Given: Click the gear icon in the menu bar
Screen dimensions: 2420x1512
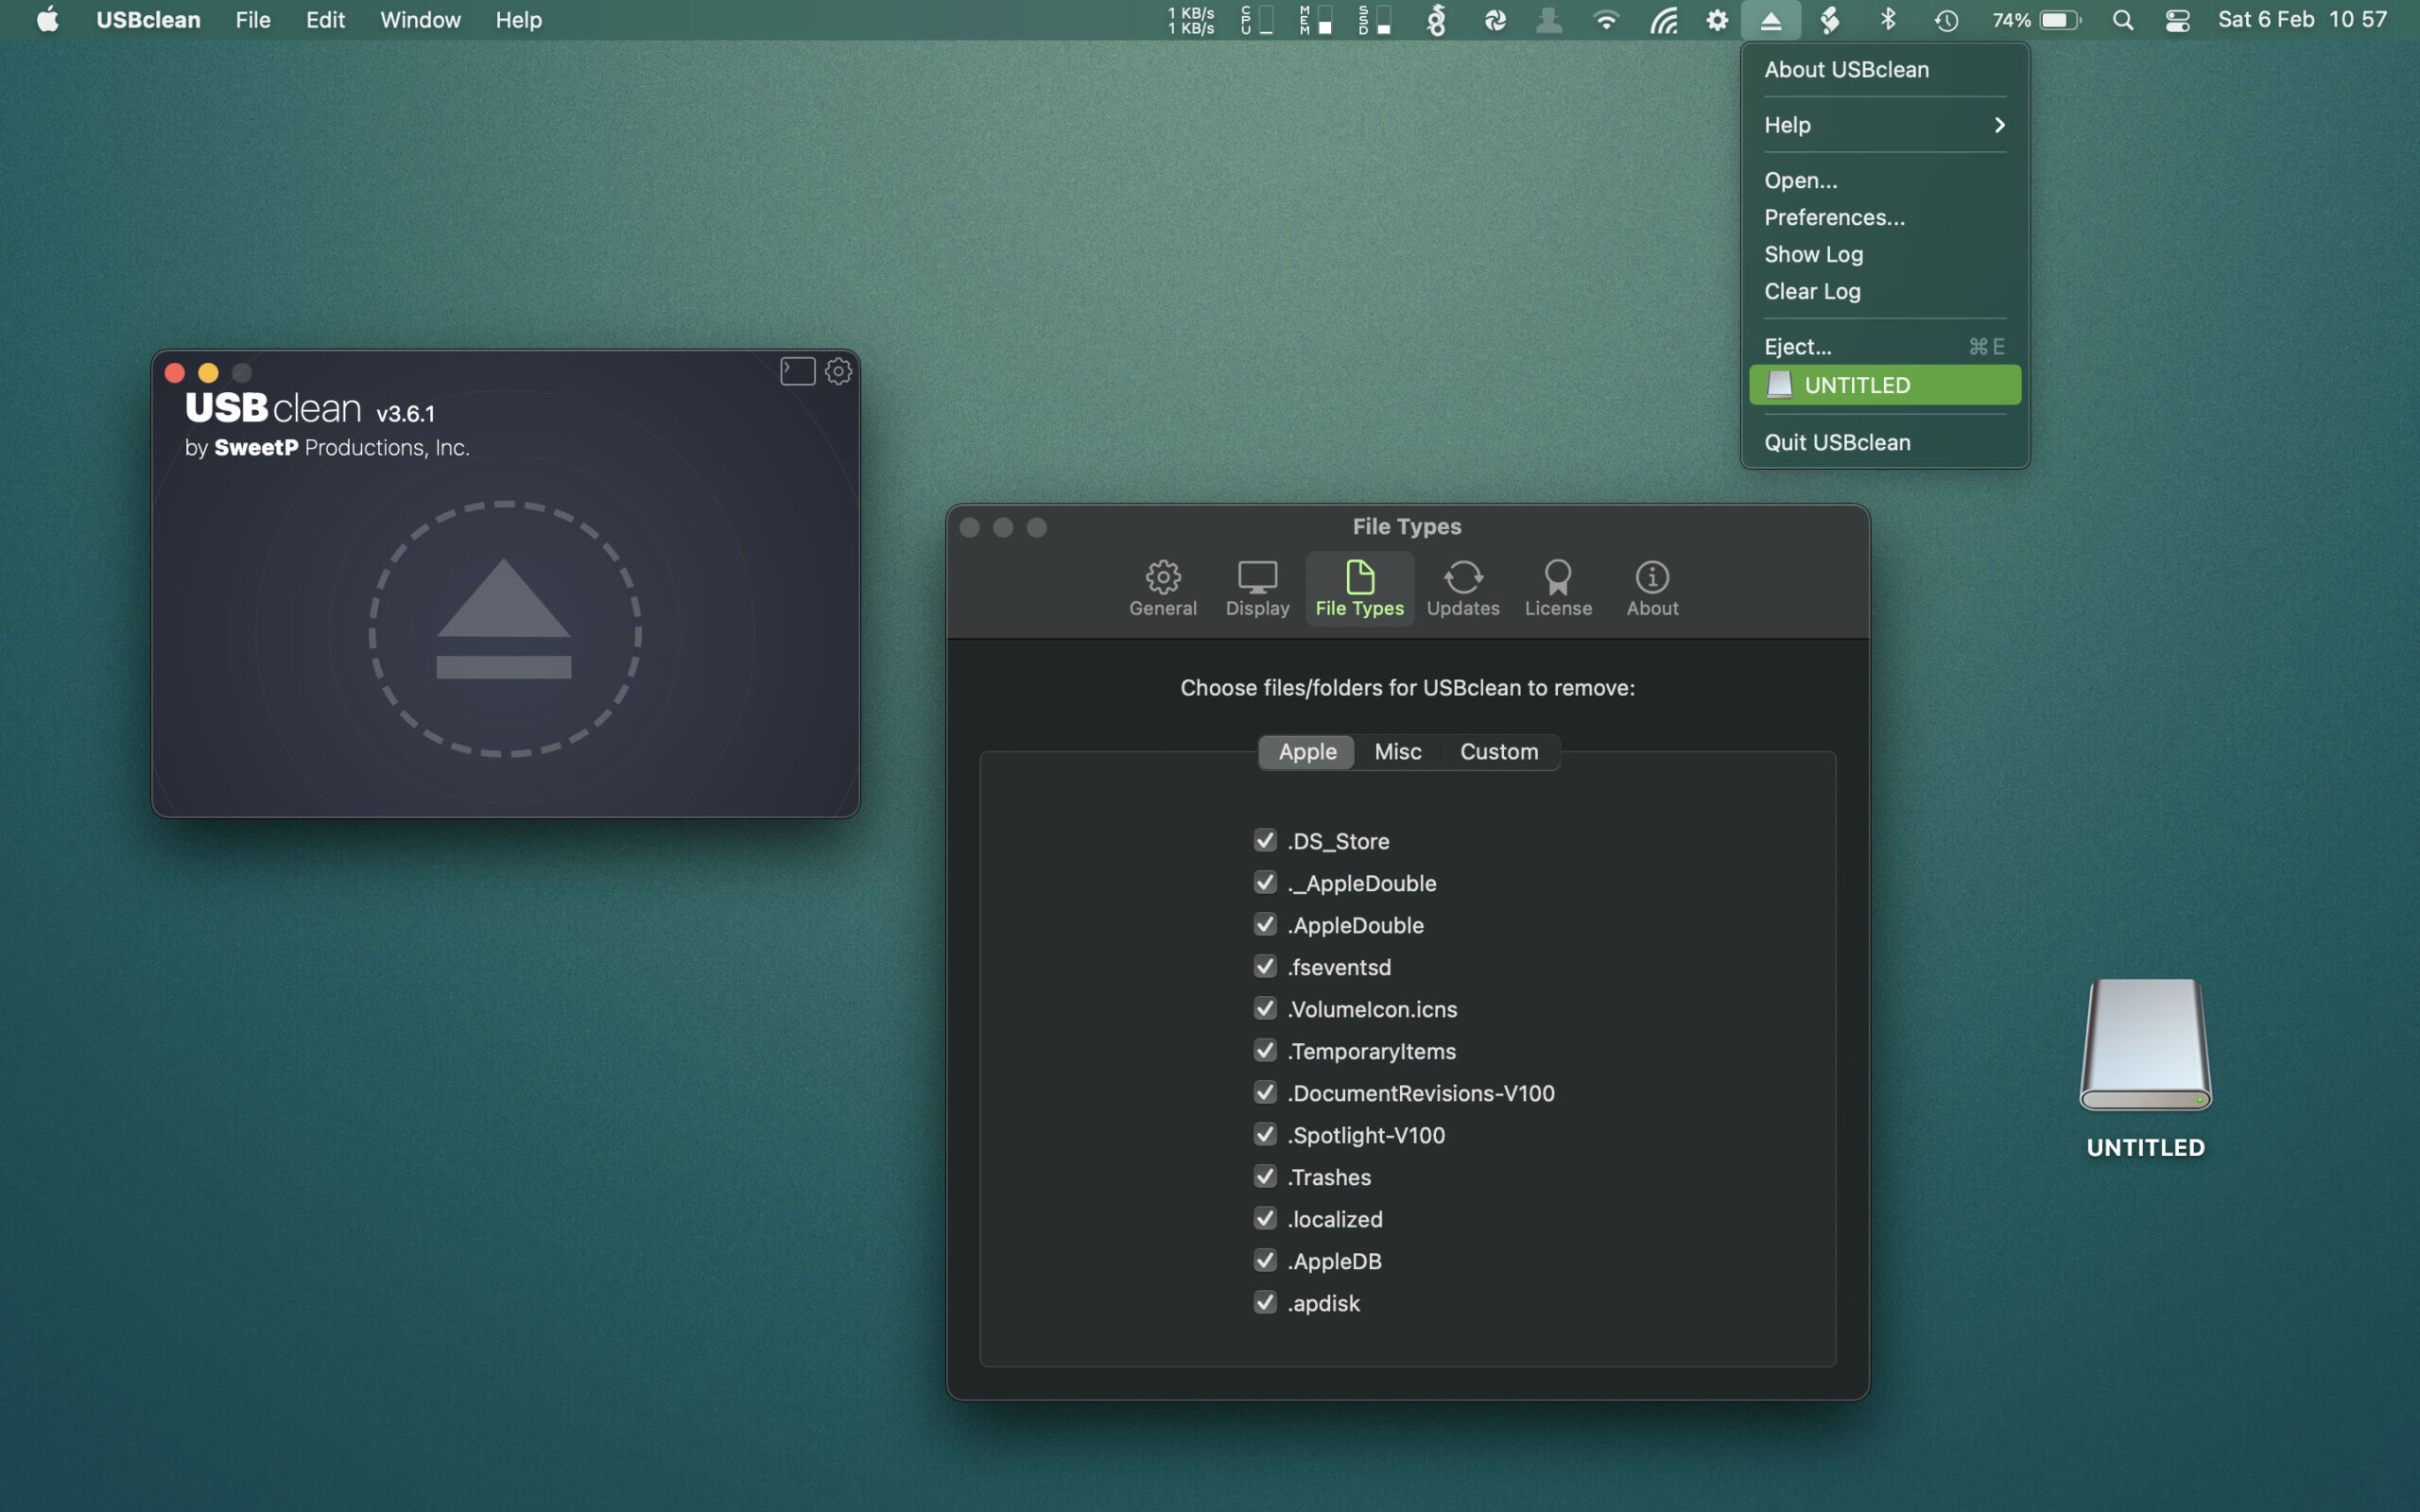Looking at the screenshot, I should coord(1716,20).
